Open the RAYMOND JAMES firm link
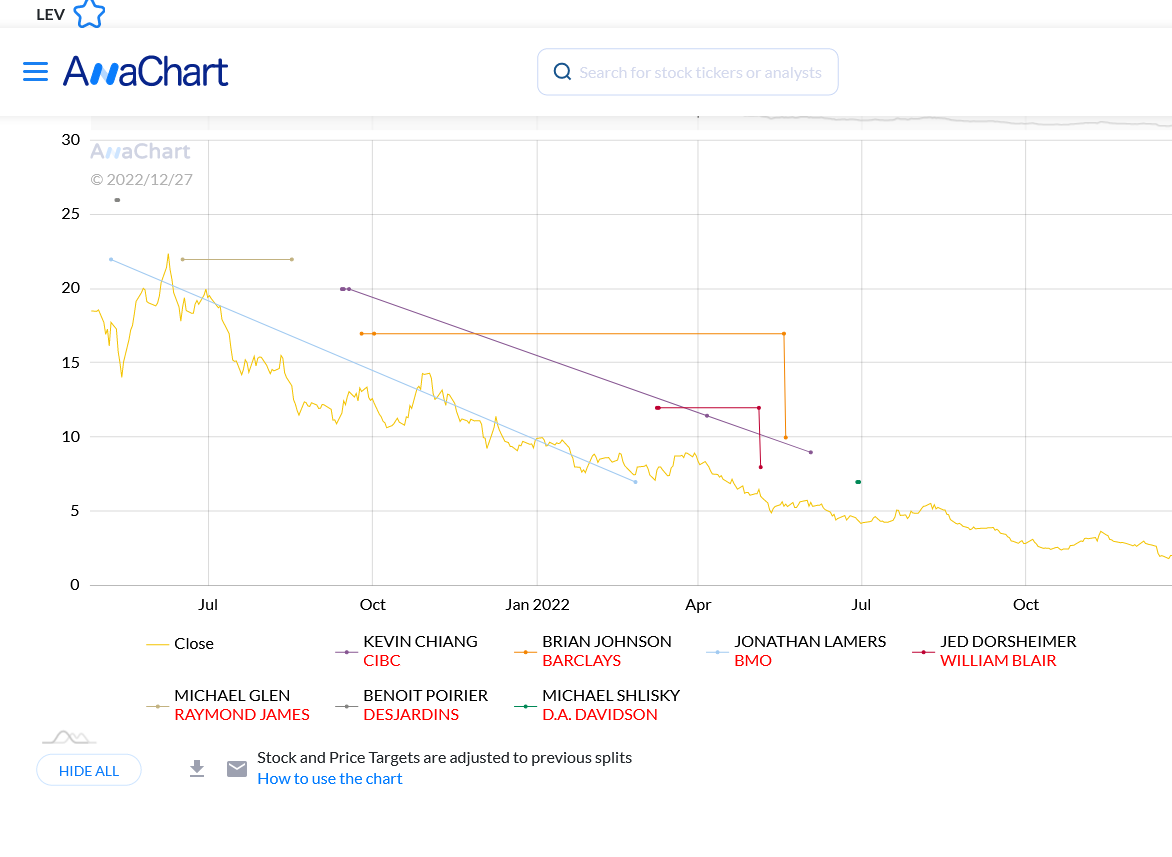Image resolution: width=1172 pixels, height=857 pixels. click(x=241, y=714)
